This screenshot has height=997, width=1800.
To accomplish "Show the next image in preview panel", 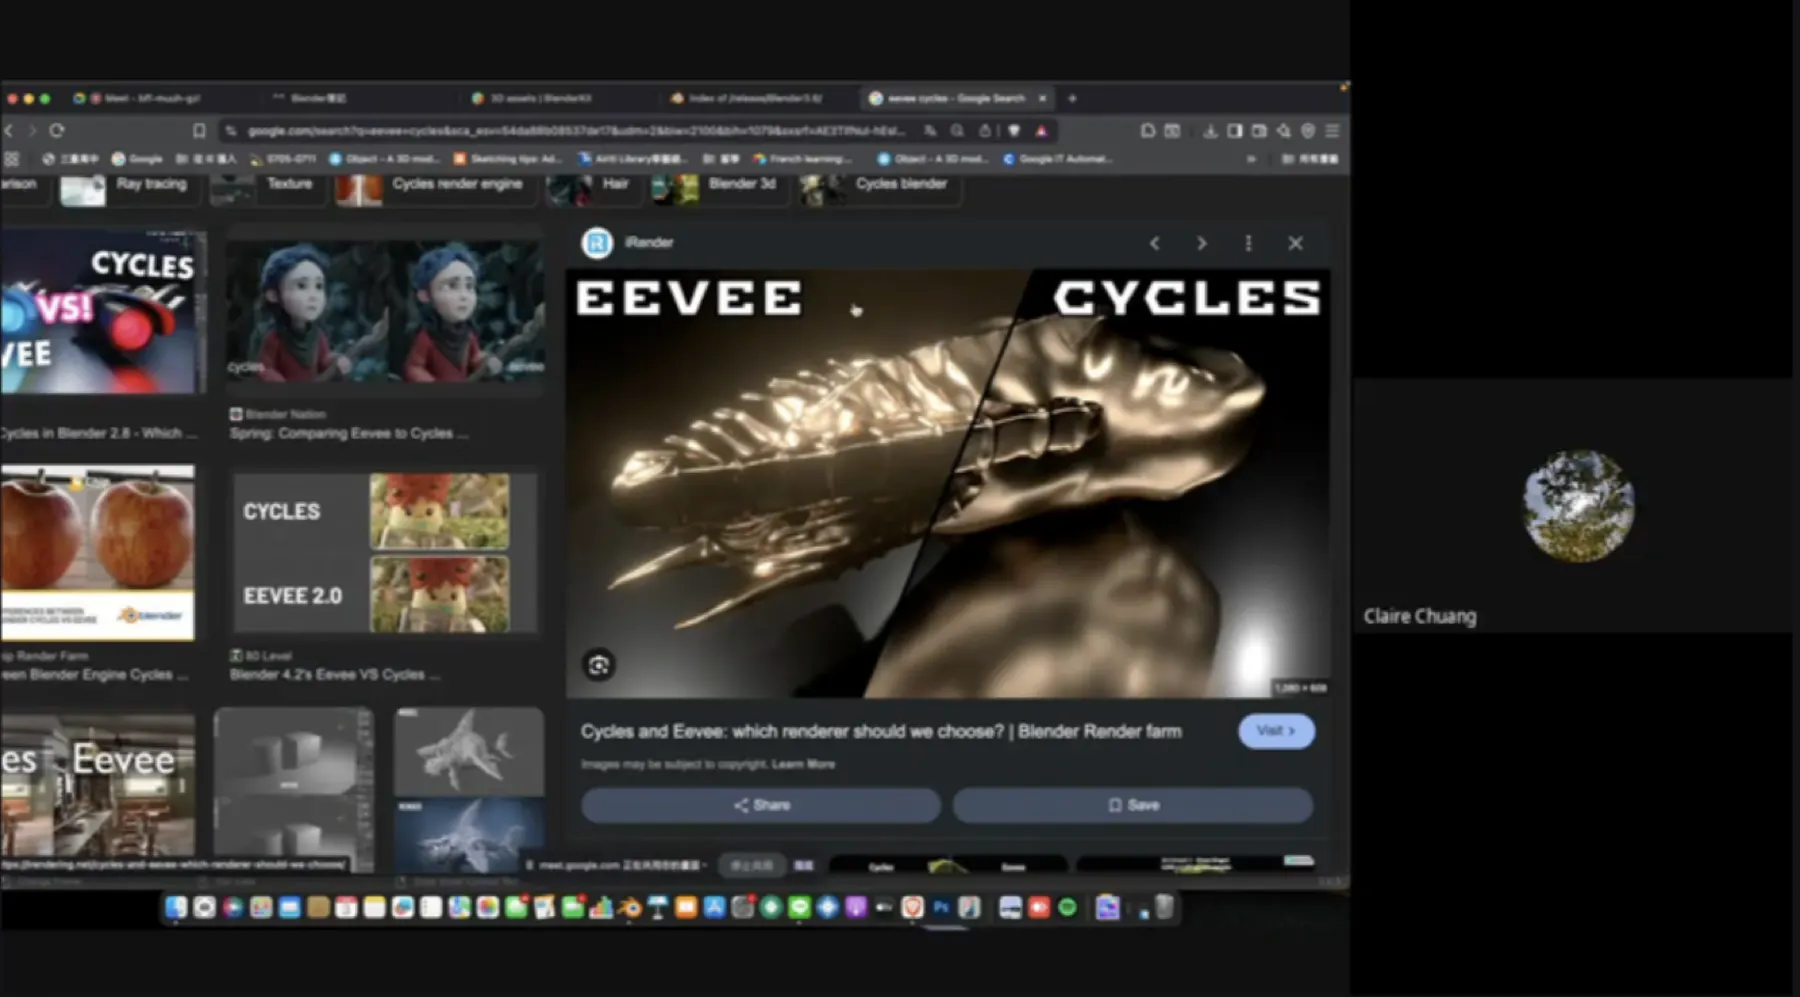I will pos(1201,243).
